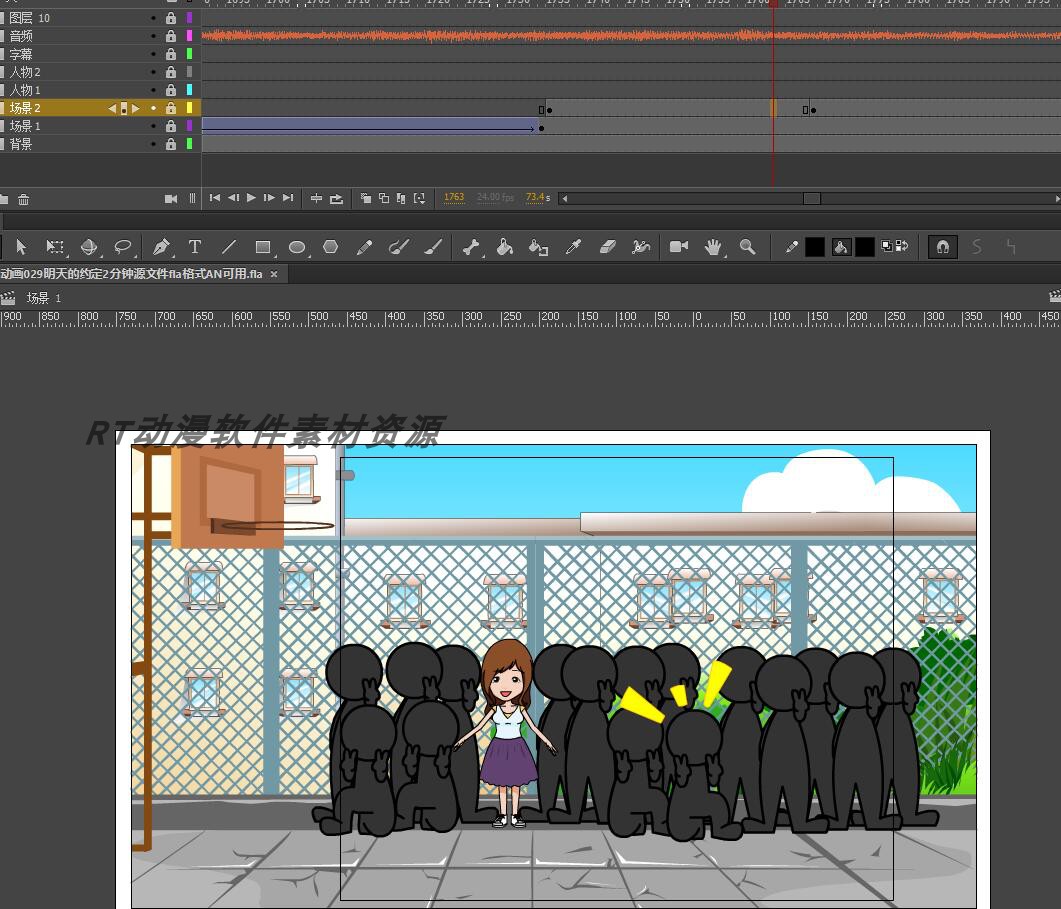Go to last frame
1061x909 pixels.
point(288,198)
